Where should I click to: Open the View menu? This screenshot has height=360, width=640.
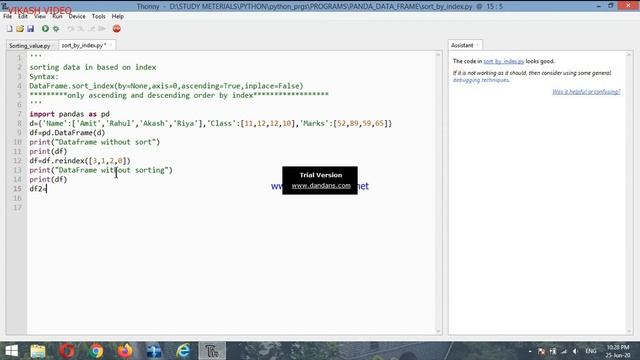pyautogui.click(x=40, y=16)
